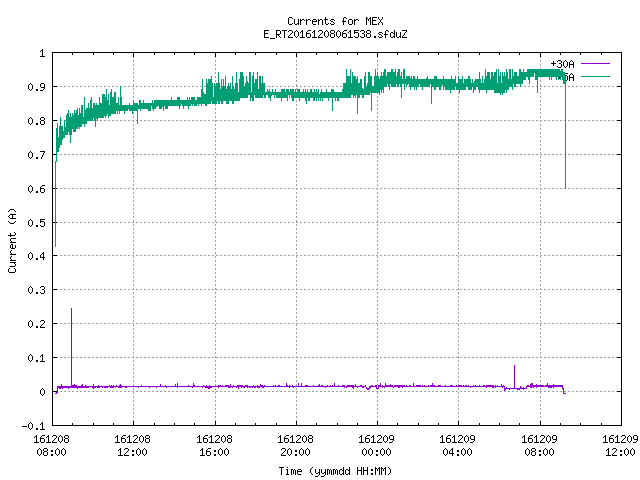Click the x-axis label "161208 08:00"
Viewport: 640px width, 480px height.
tap(51, 445)
